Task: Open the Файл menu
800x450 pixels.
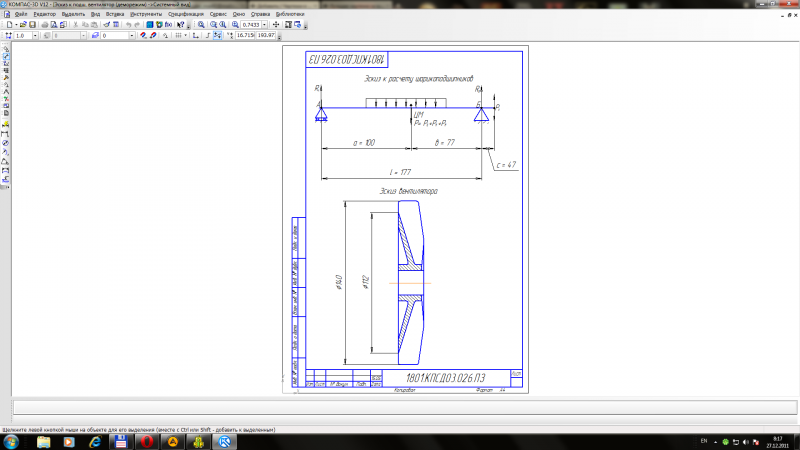Action: coord(21,15)
